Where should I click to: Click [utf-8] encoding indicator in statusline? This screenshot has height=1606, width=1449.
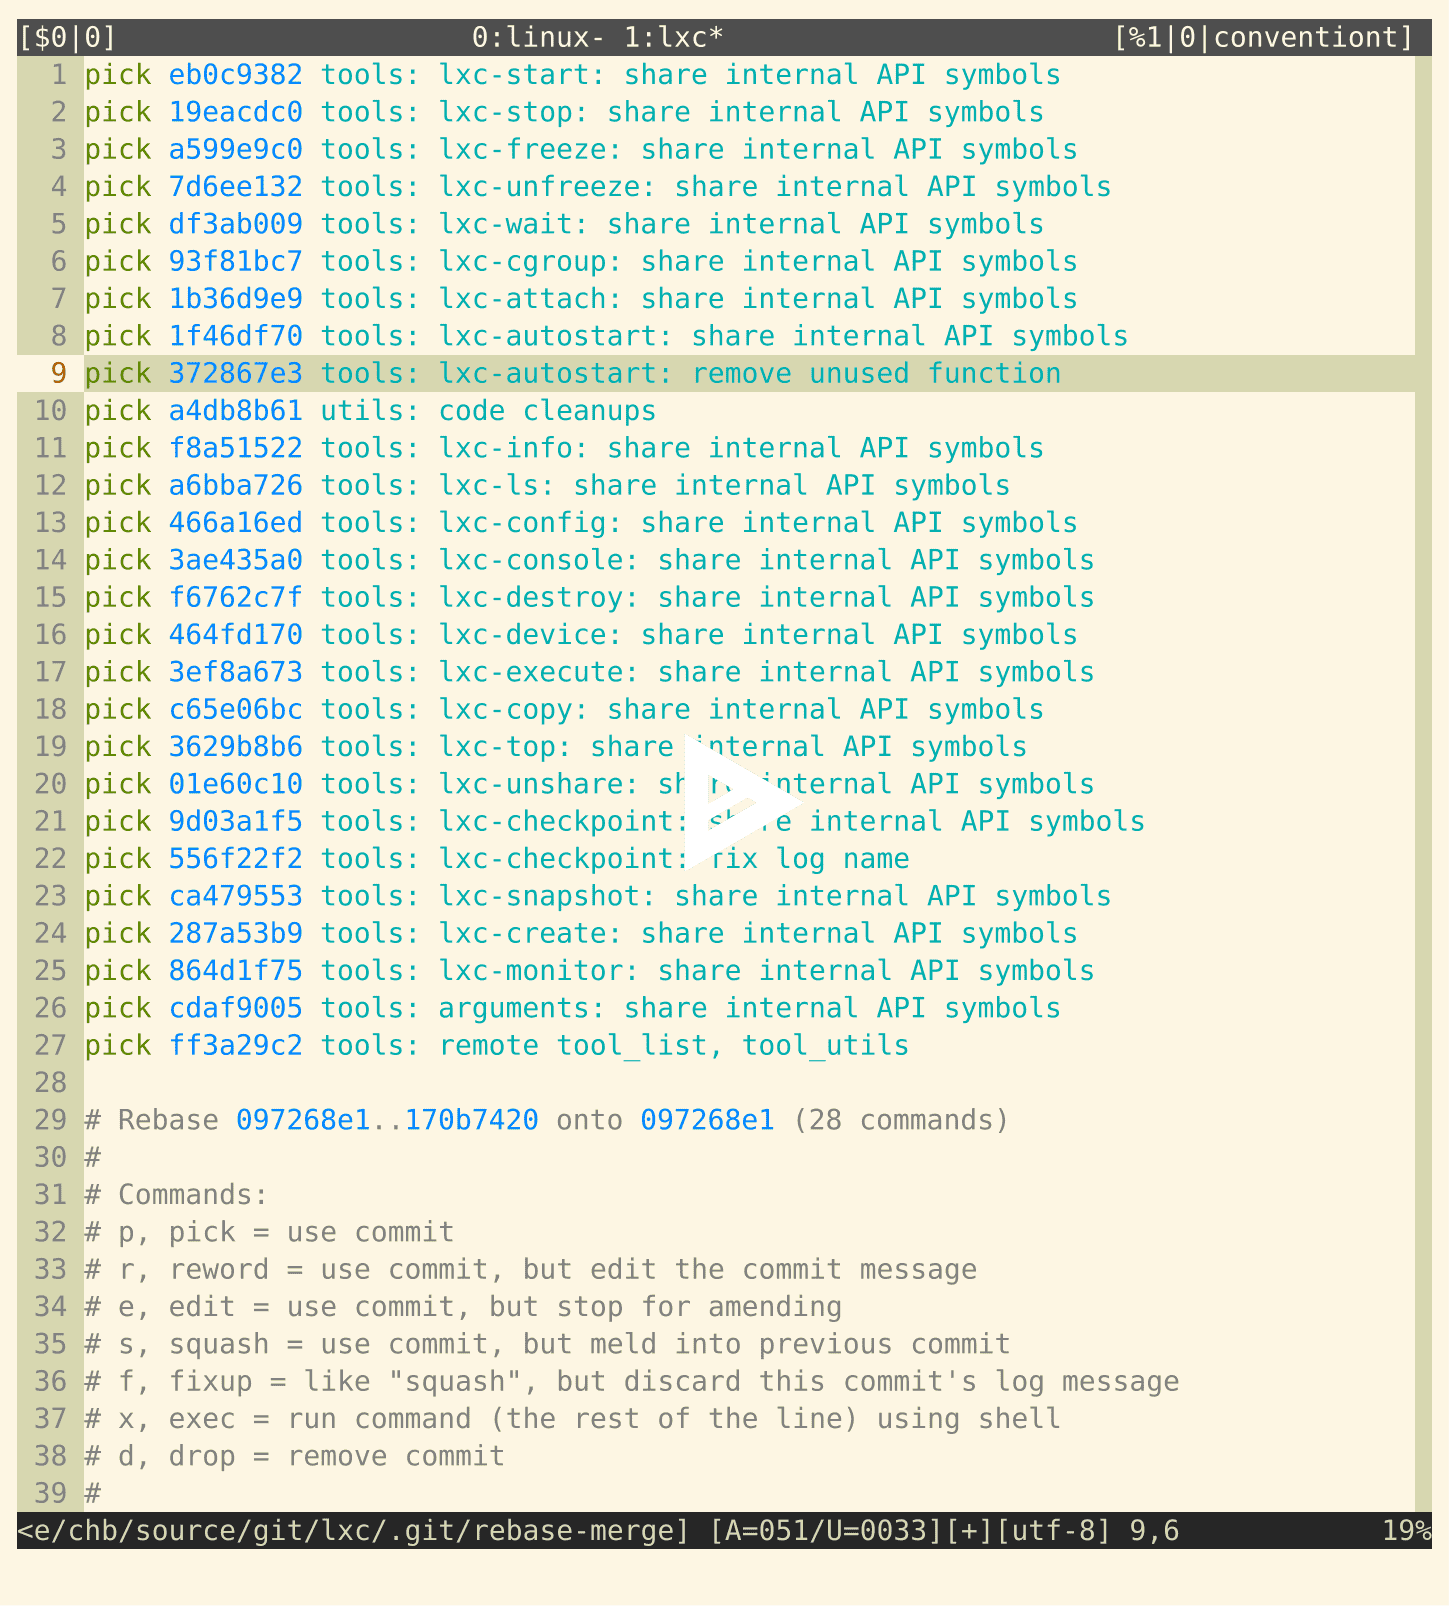(x=1053, y=1531)
